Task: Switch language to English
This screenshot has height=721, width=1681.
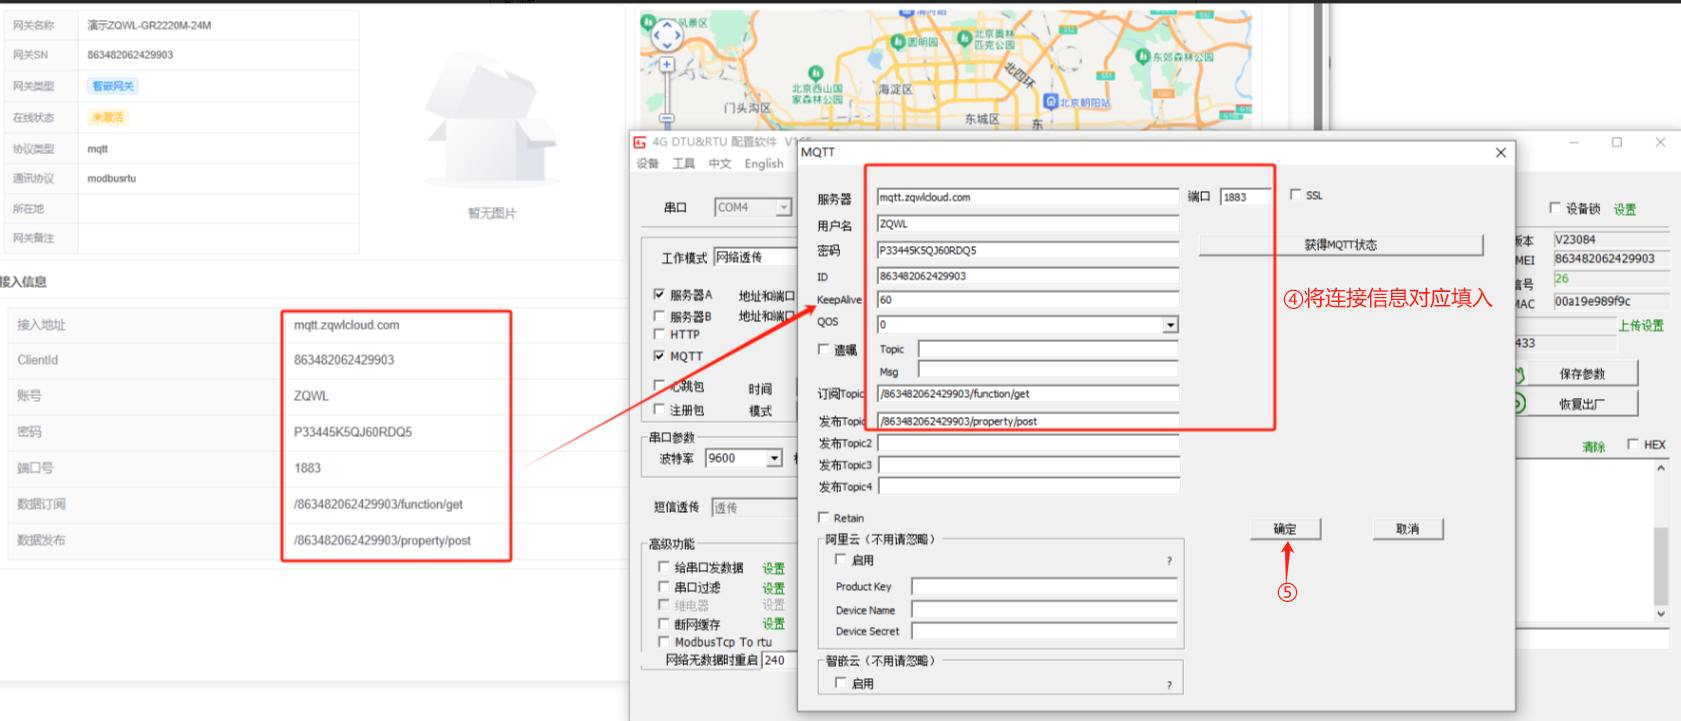Action: (764, 164)
